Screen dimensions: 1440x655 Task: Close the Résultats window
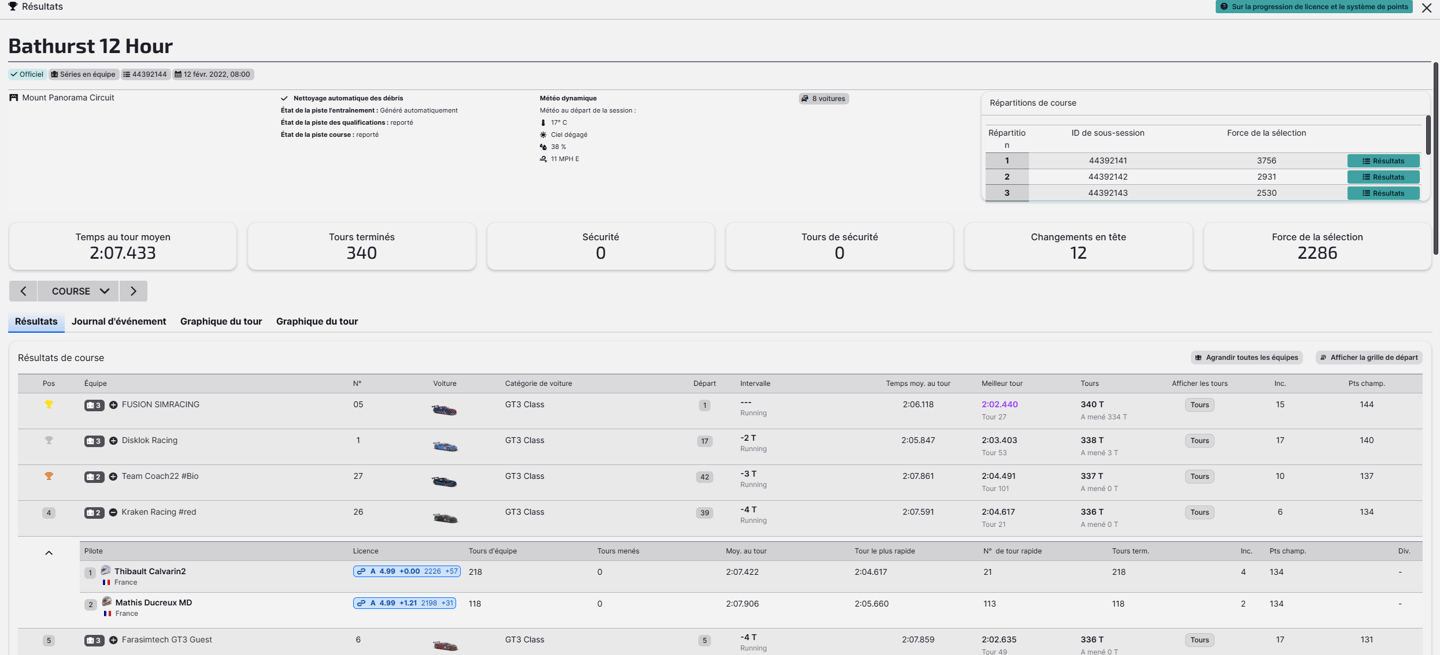tap(1427, 7)
